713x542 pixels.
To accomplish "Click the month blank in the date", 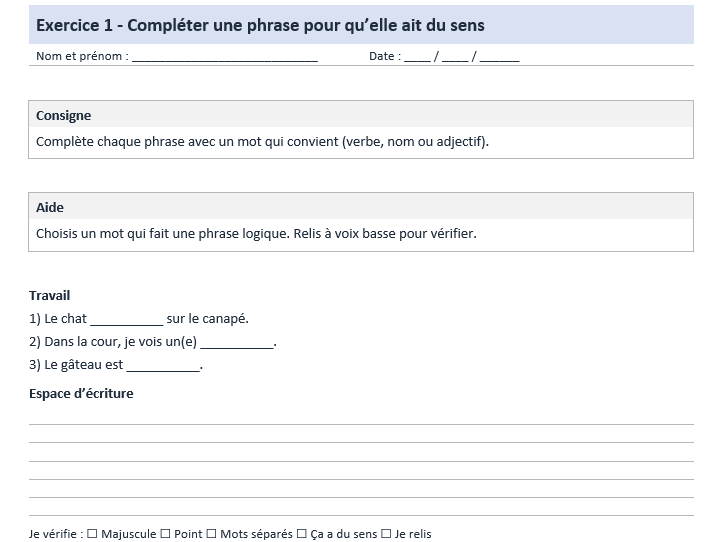I will [x=454, y=58].
